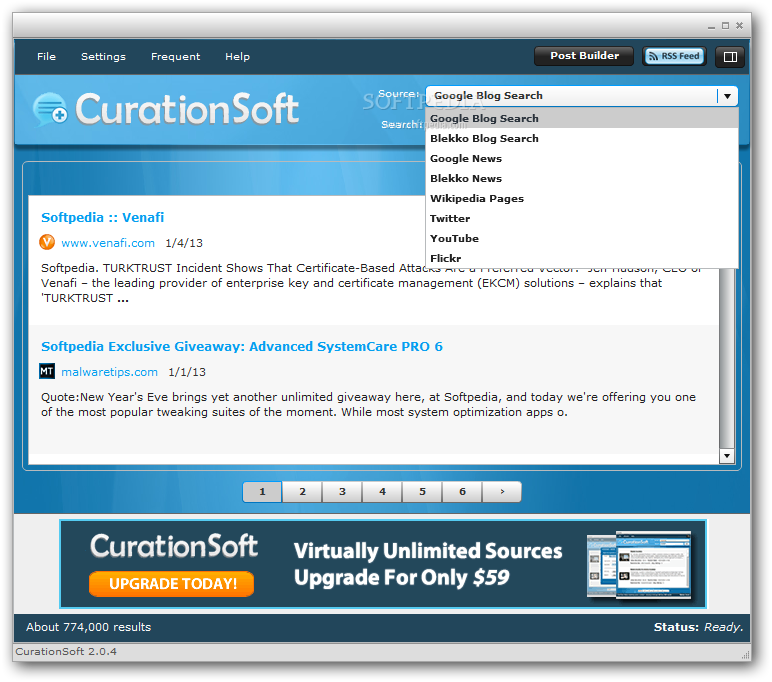Viewport: 772px width, 682px height.
Task: Click the 1/1/13 date text
Action: click(x=187, y=372)
